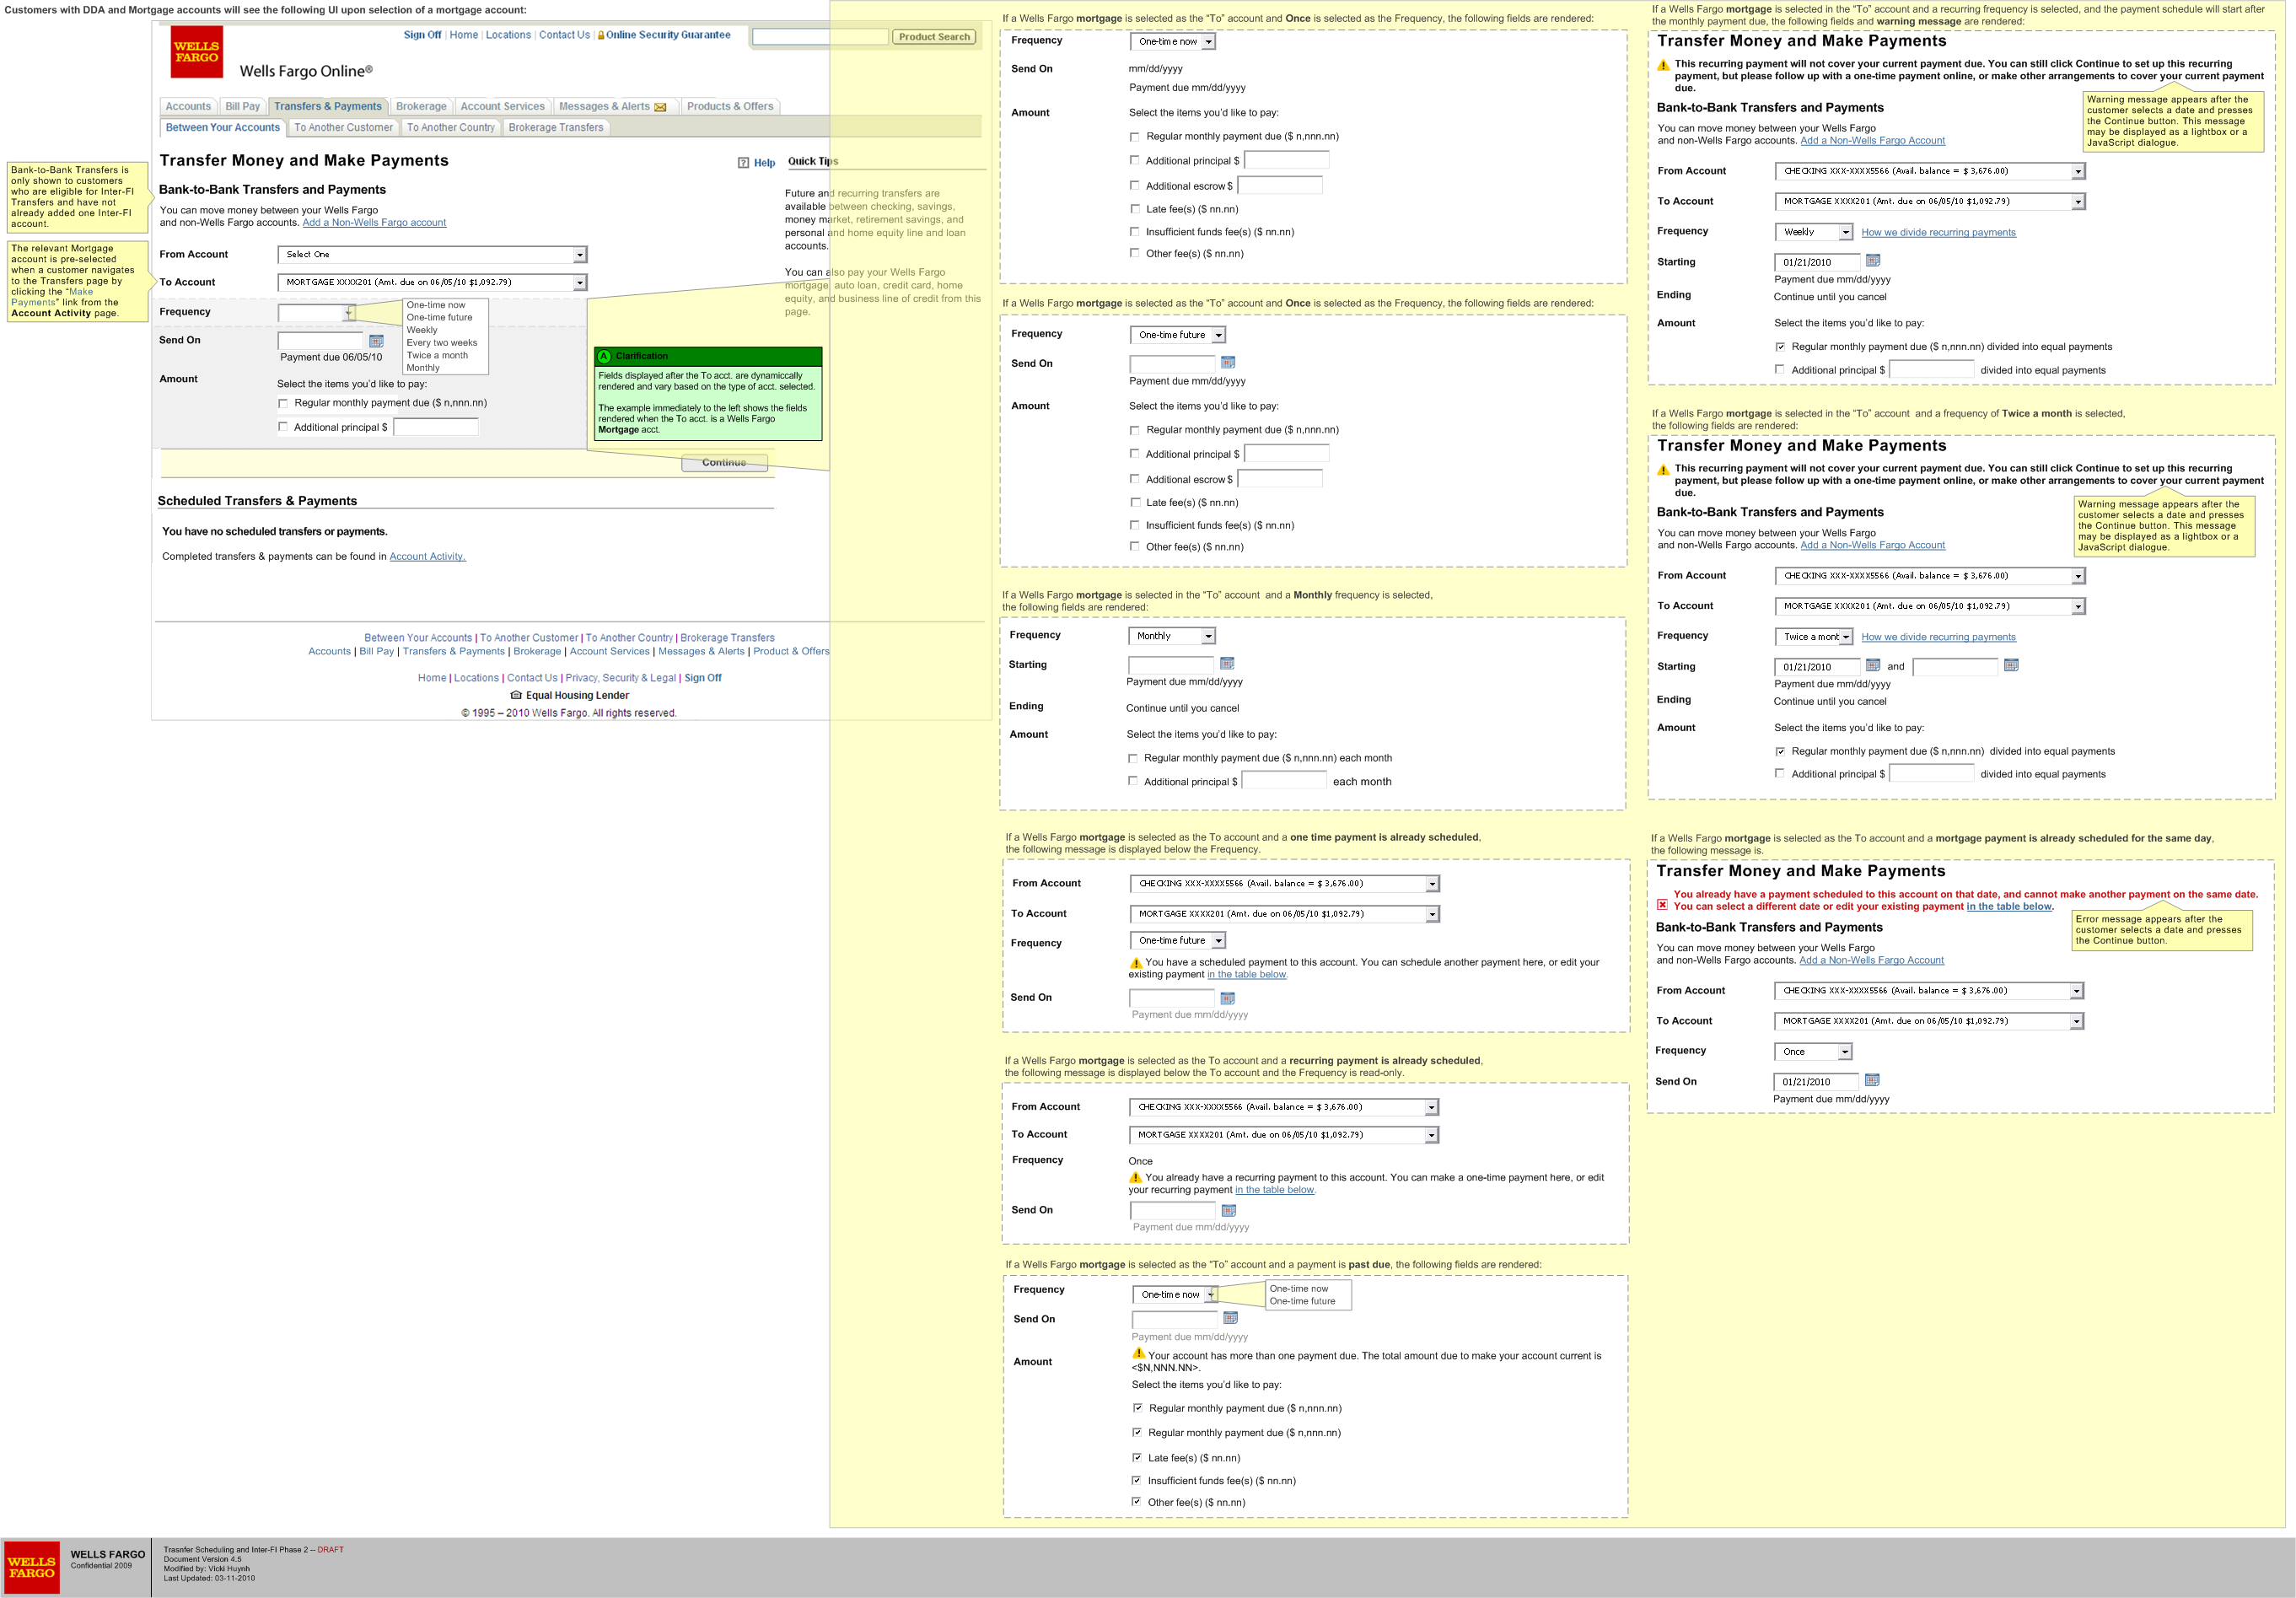Open the Products & Offers tab
2296x1598 pixels.
point(730,106)
